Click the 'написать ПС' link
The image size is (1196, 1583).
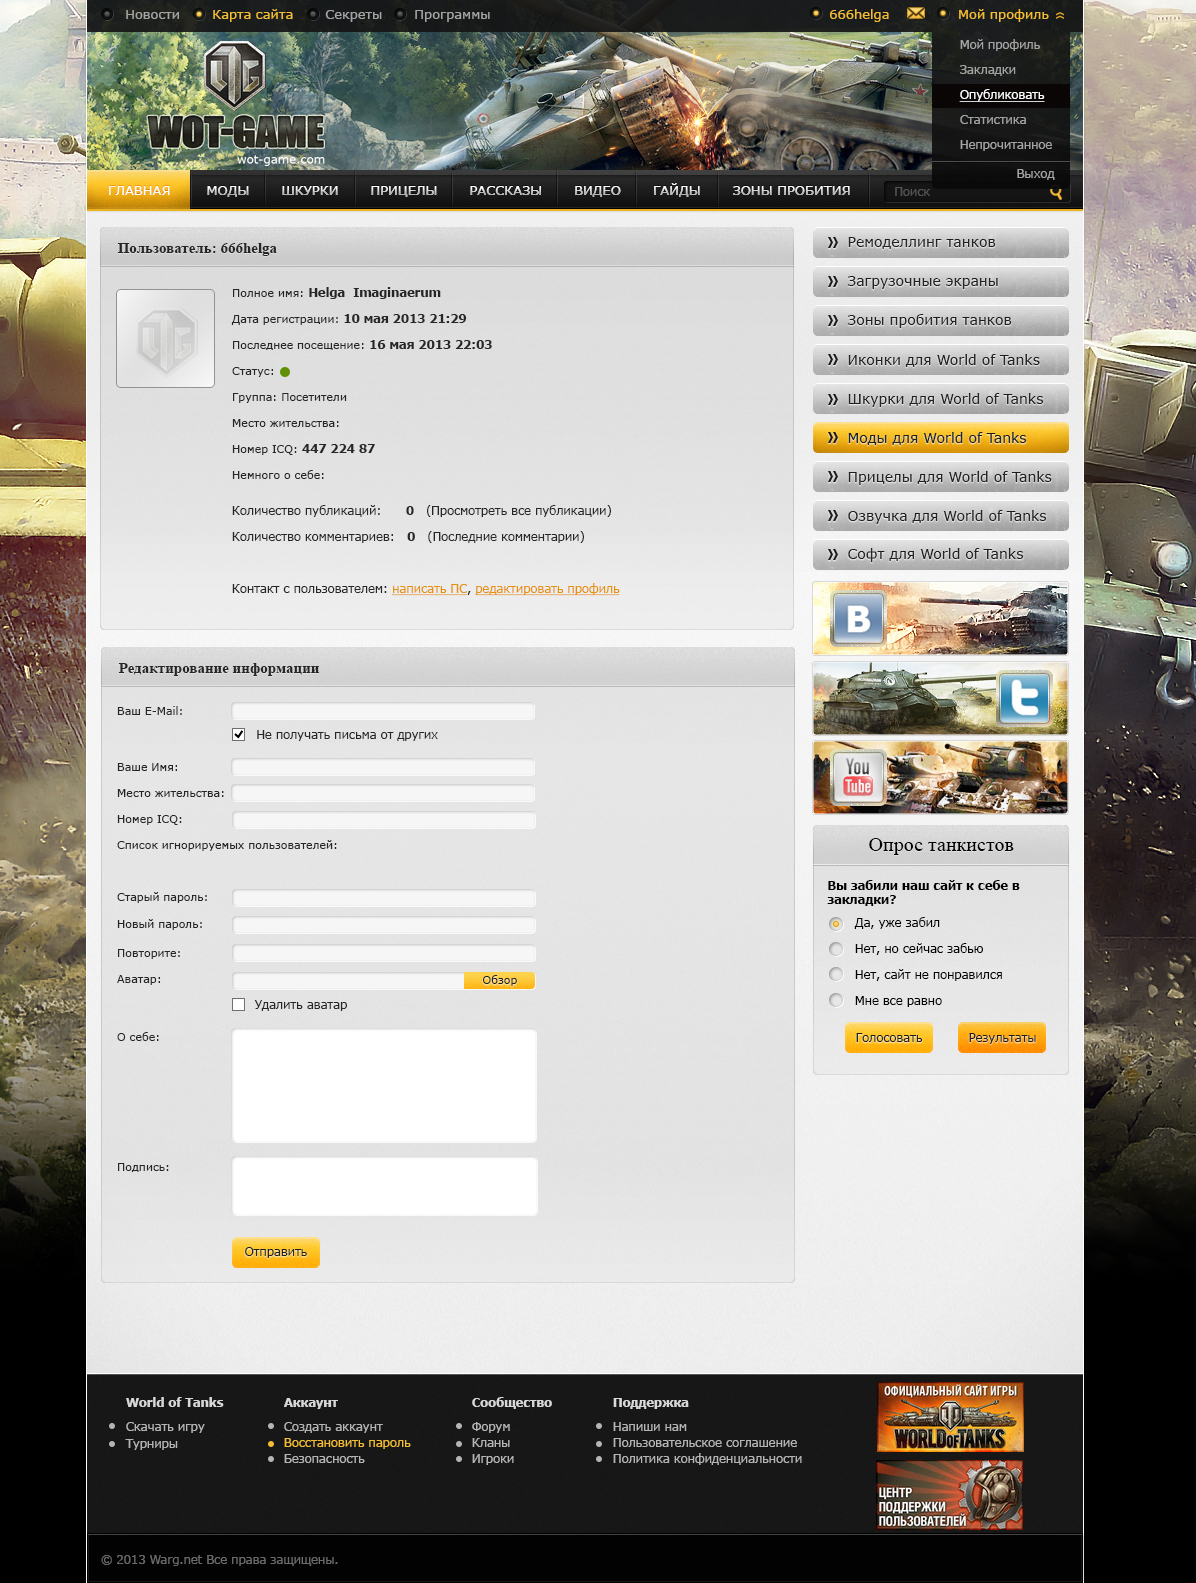[430, 588]
